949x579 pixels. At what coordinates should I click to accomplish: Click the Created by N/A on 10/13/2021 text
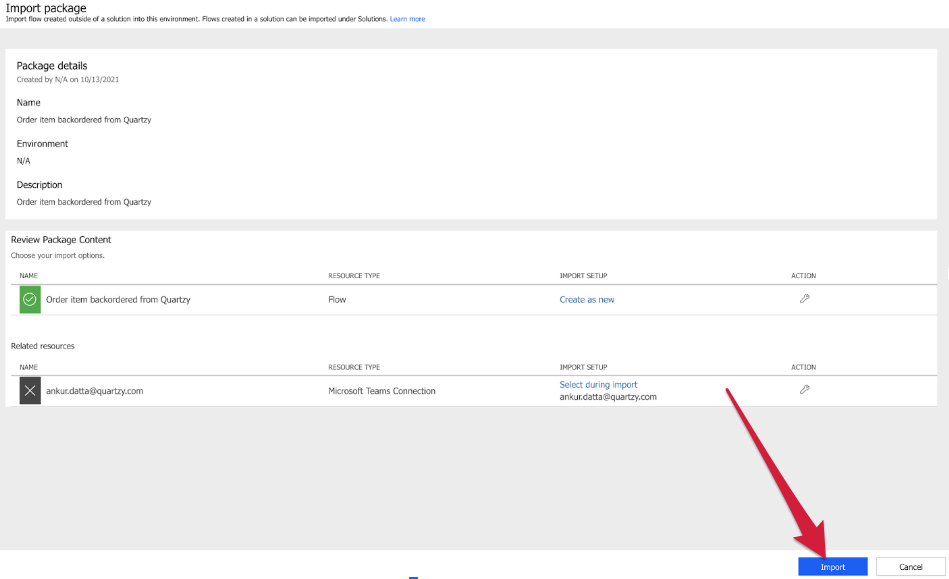coord(67,79)
